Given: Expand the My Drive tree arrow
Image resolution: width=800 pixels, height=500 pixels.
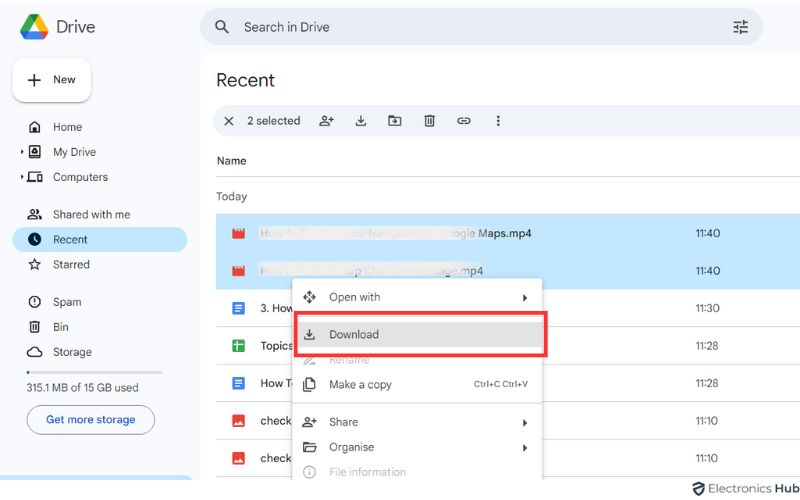Looking at the screenshot, I should point(21,152).
